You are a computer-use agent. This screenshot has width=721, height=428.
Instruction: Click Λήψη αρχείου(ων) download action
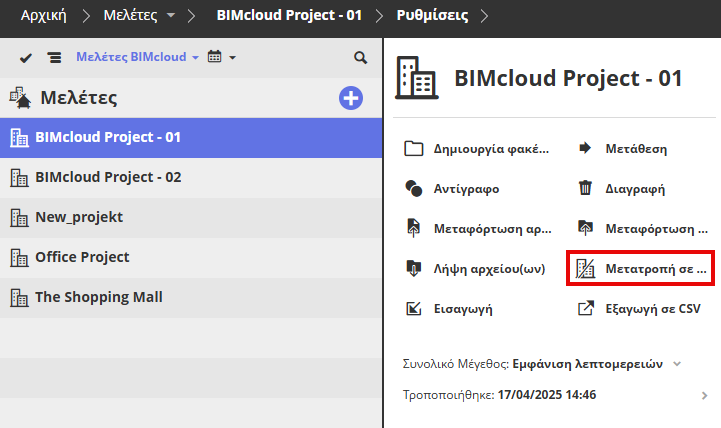475,269
